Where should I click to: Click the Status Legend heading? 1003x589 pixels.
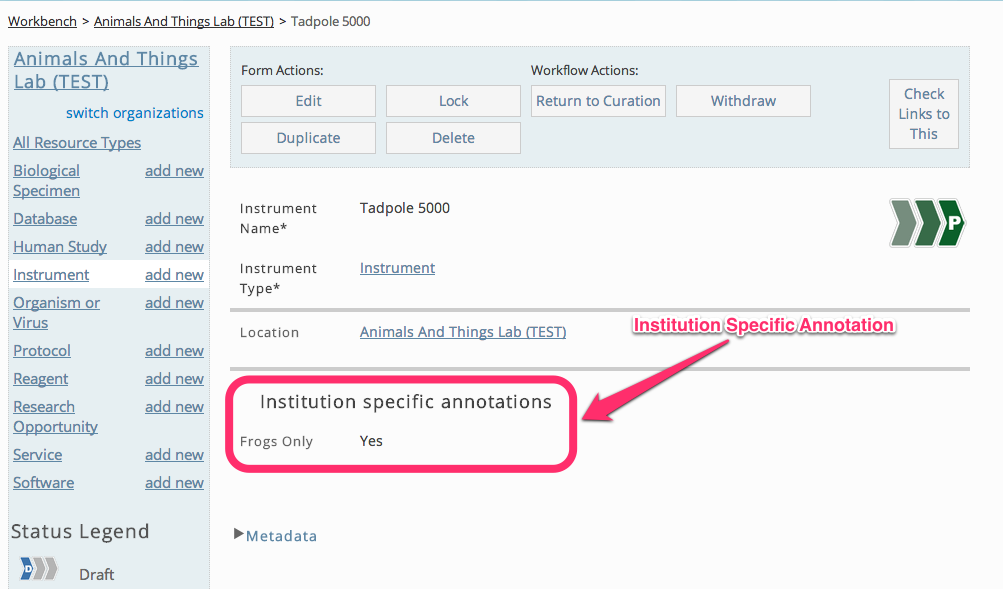click(80, 531)
